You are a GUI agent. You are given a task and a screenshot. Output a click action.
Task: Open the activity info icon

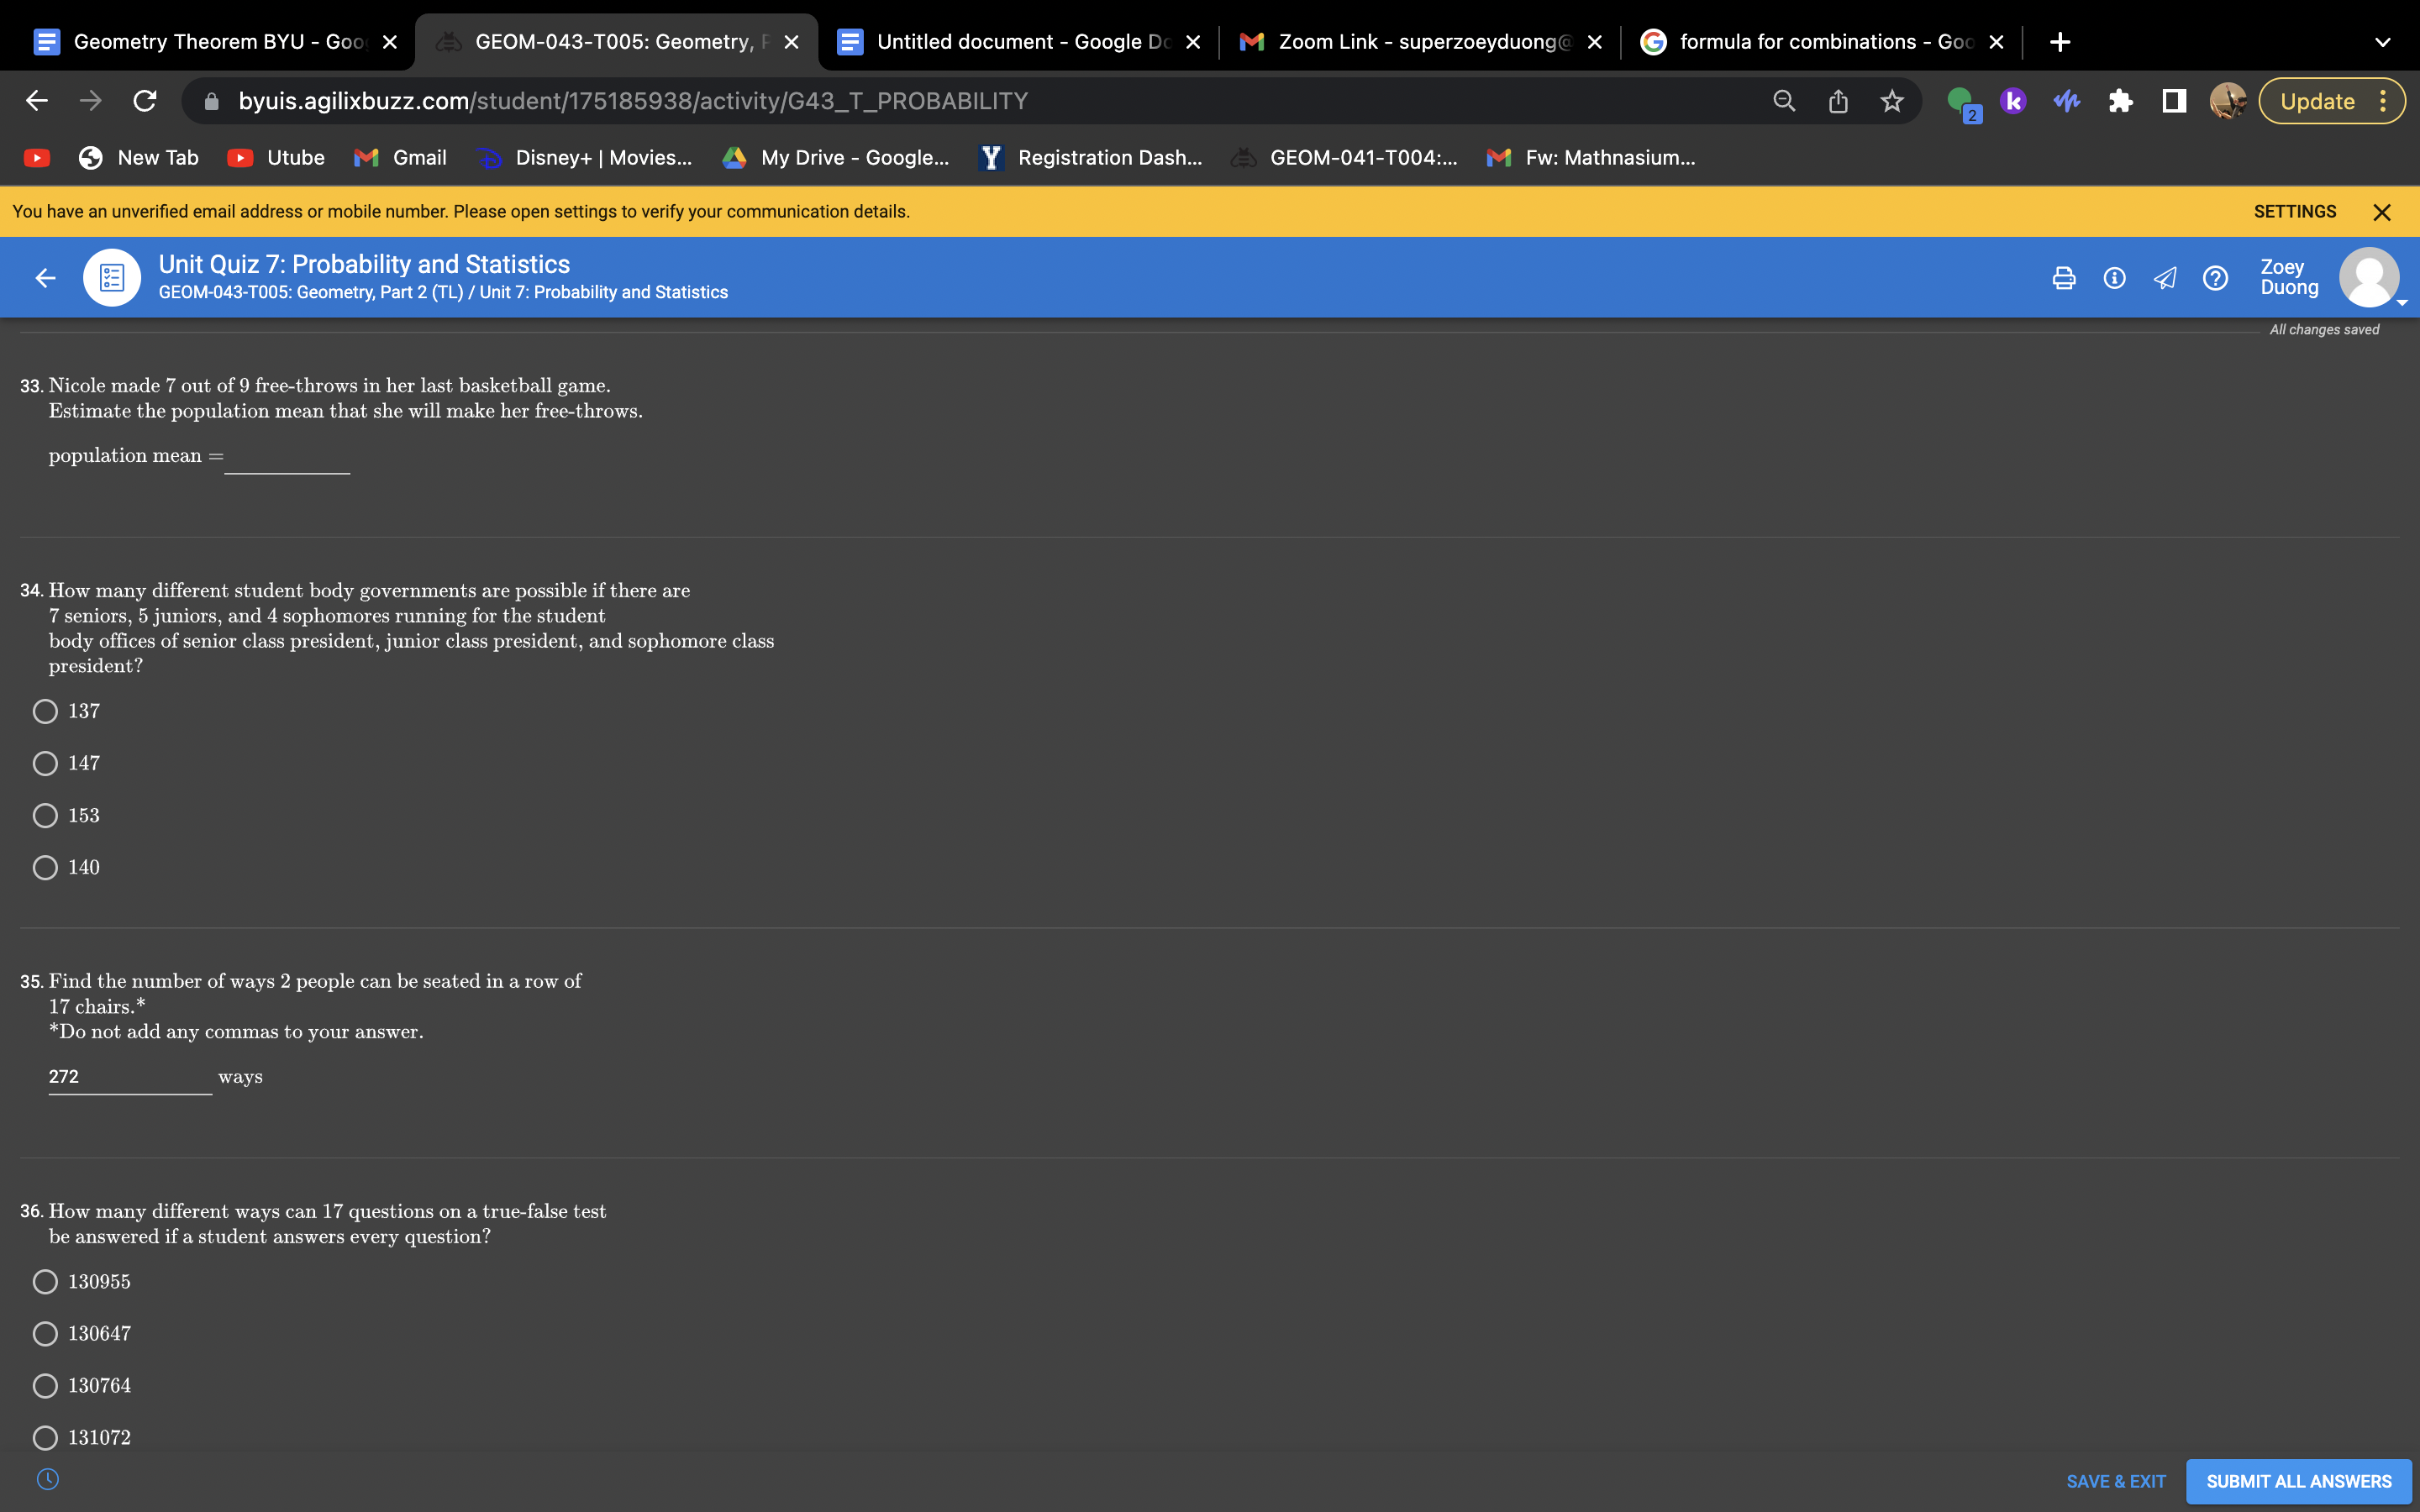coord(2114,278)
